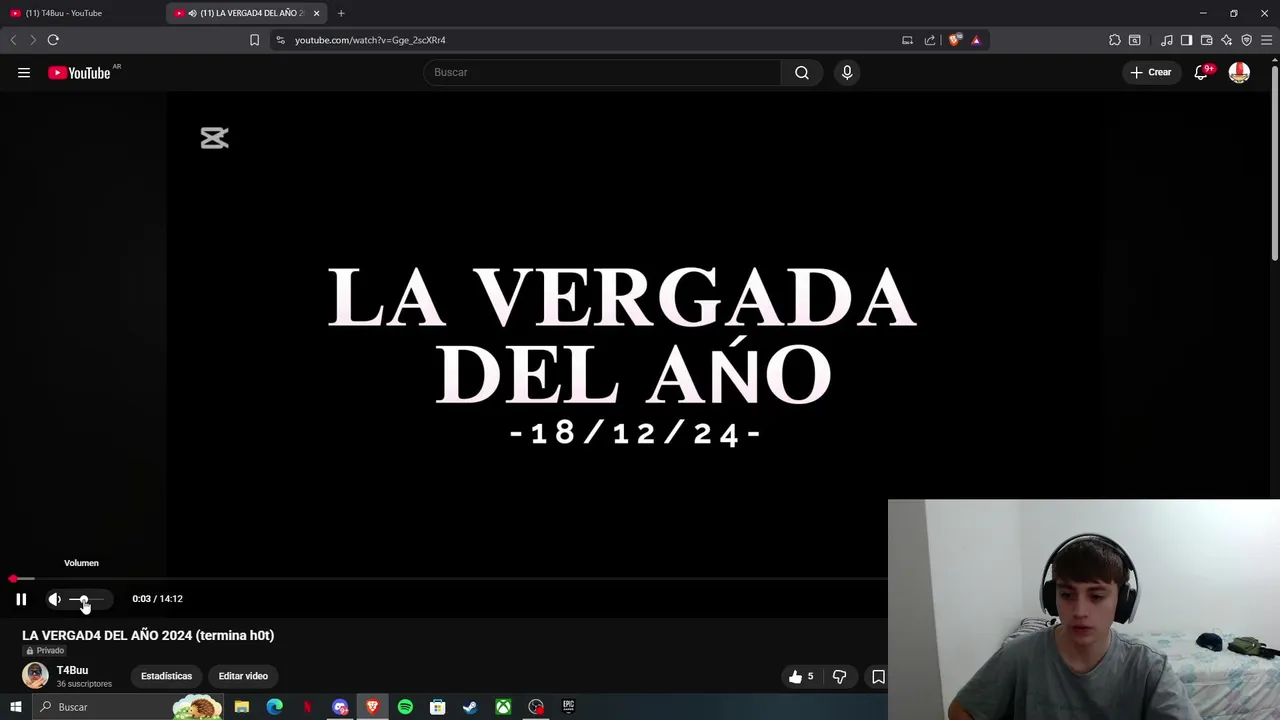Open the T4Buu channel name link
Viewport: 1280px width, 720px height.
tap(72, 670)
